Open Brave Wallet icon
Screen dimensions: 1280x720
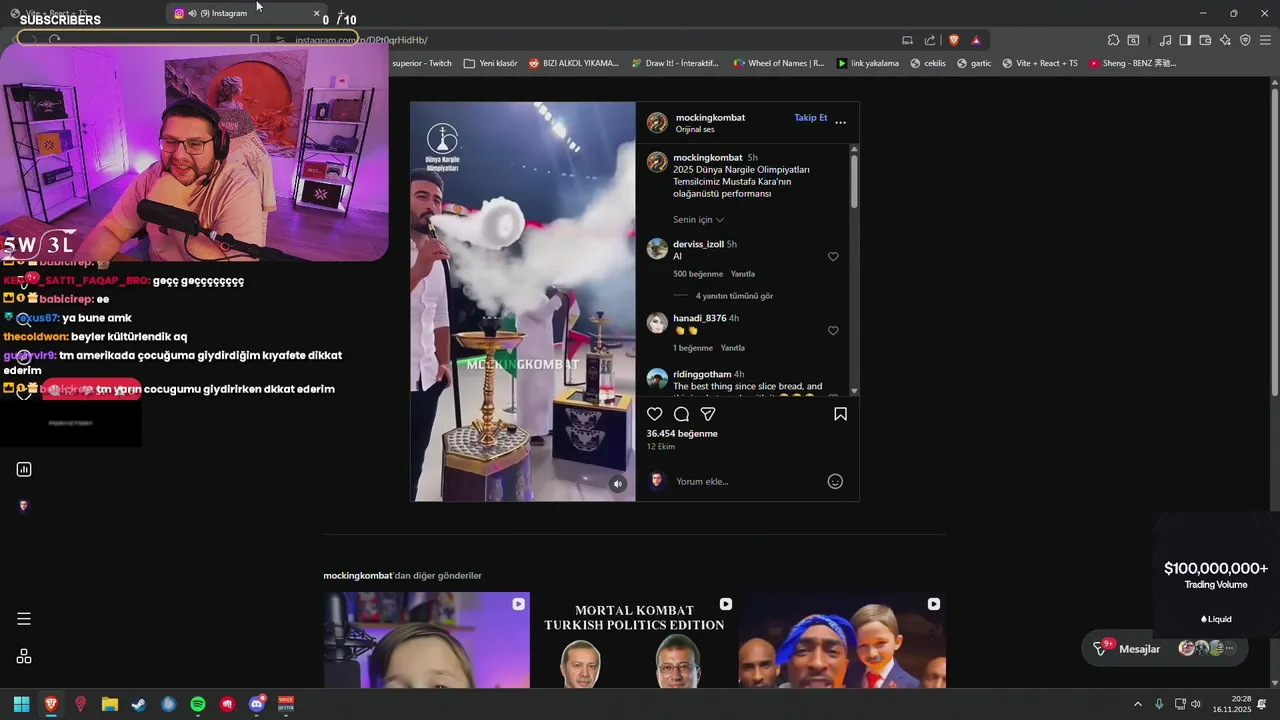click(1205, 40)
